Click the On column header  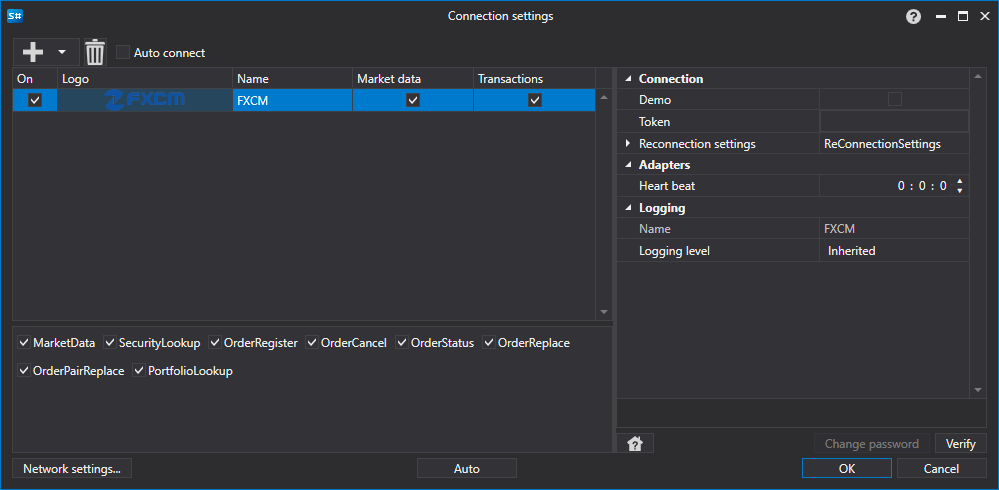coord(35,79)
